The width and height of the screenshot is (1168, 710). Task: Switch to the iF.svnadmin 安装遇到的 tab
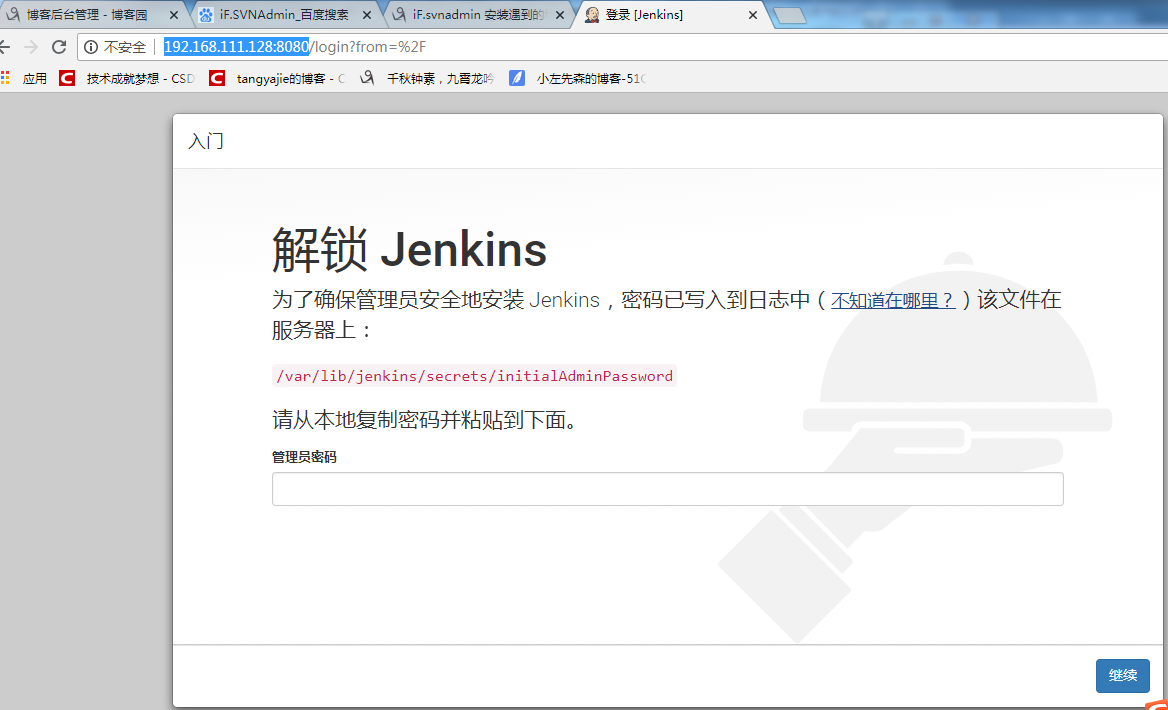click(477, 15)
